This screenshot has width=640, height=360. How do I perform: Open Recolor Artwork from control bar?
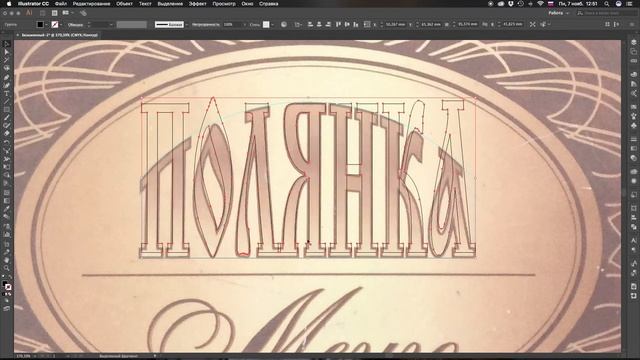click(284, 24)
